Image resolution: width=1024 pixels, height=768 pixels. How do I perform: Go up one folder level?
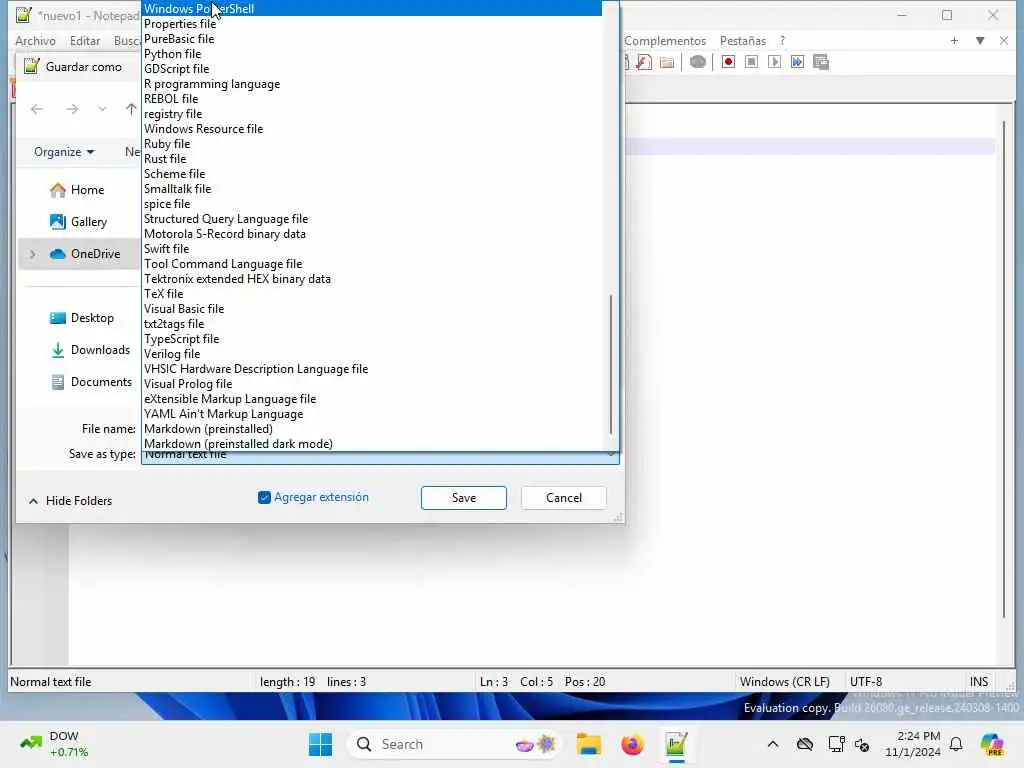pyautogui.click(x=131, y=109)
